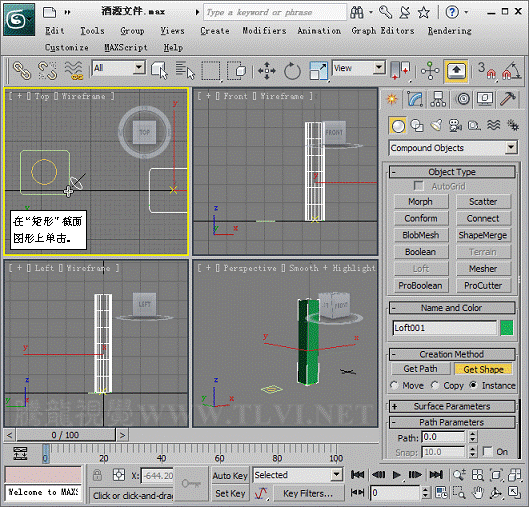Open the MAXScript menu
The width and height of the screenshot is (529, 507).
(126, 48)
